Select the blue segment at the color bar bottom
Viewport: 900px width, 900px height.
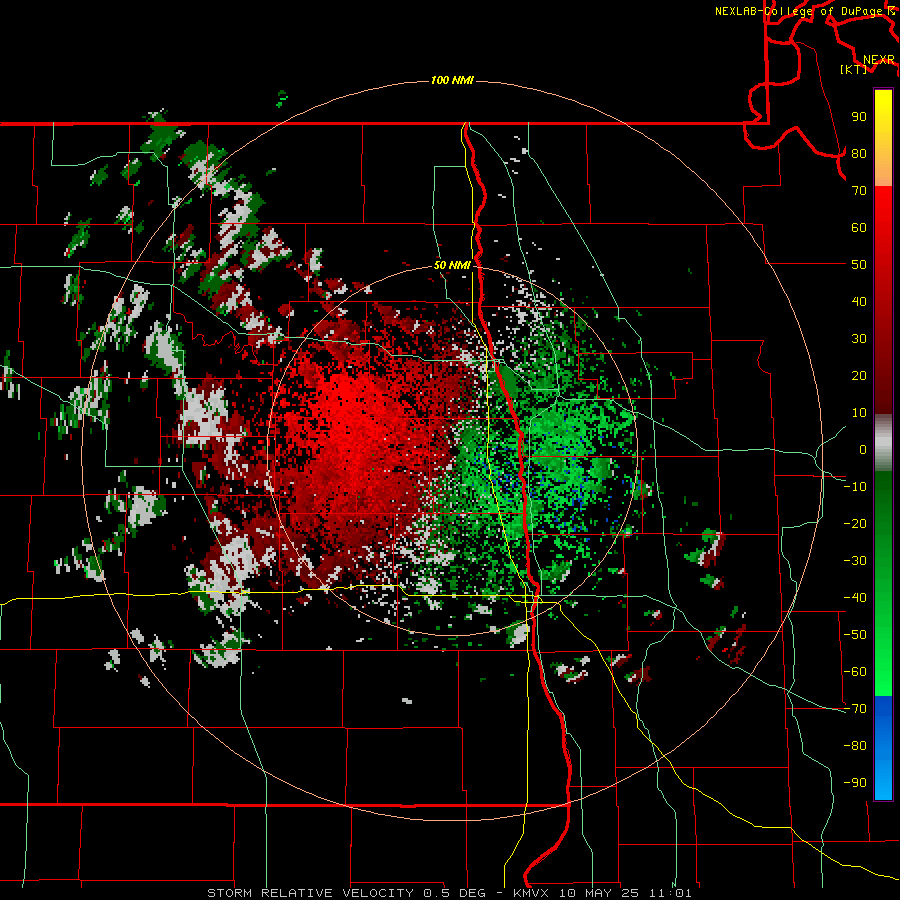(x=883, y=748)
